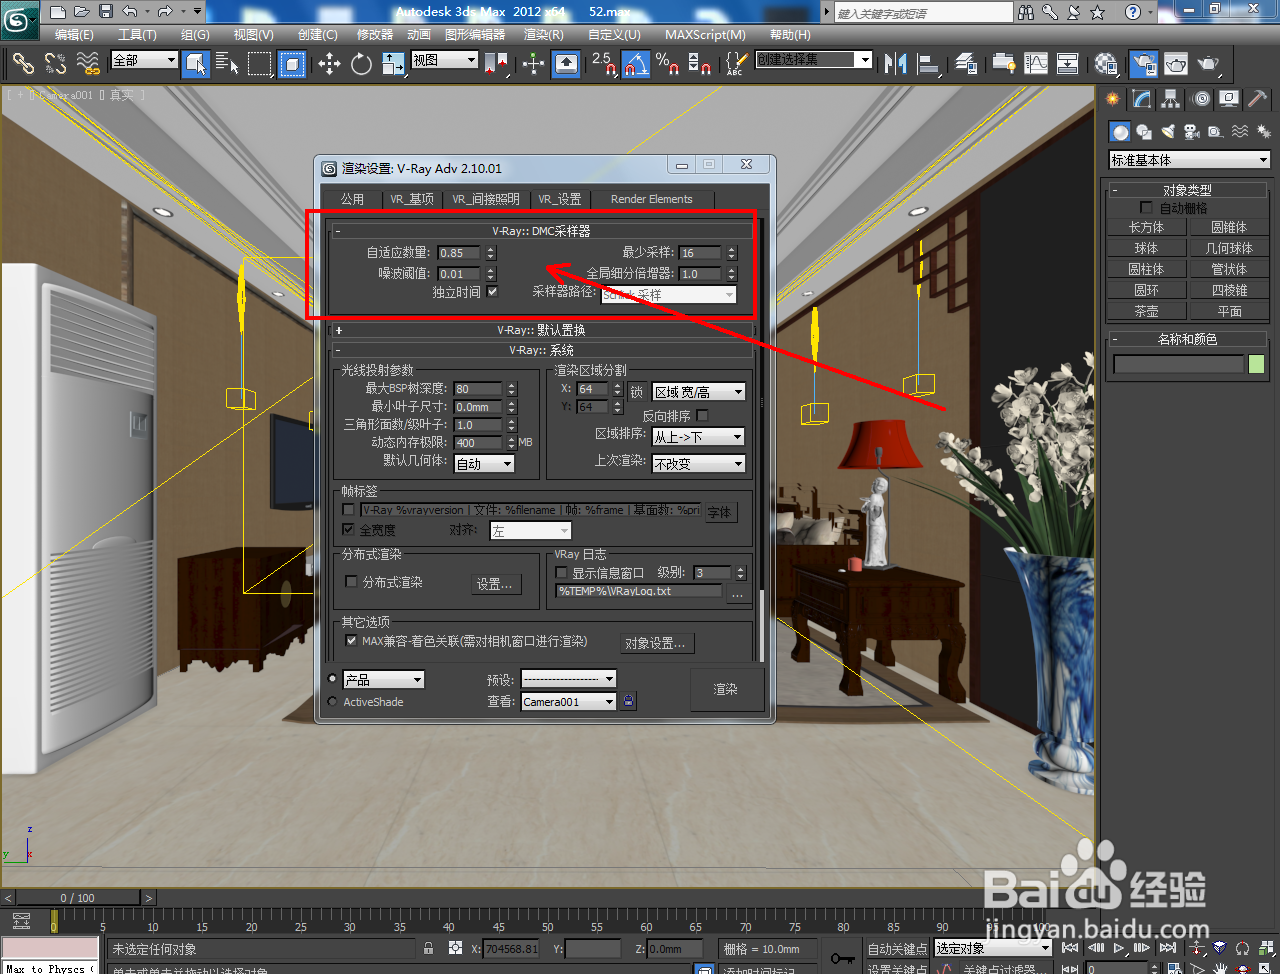Enable the 反向排序 checkbox
Viewport: 1280px width, 974px height.
click(702, 415)
